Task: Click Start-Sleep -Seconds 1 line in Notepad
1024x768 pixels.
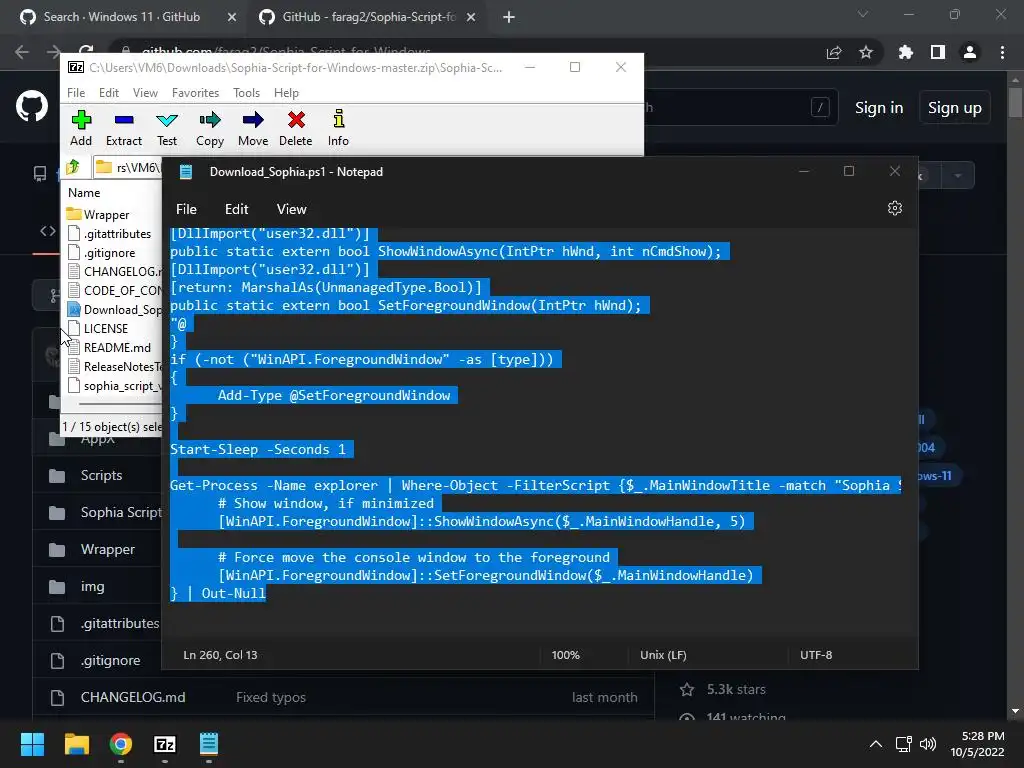Action: pos(258,449)
